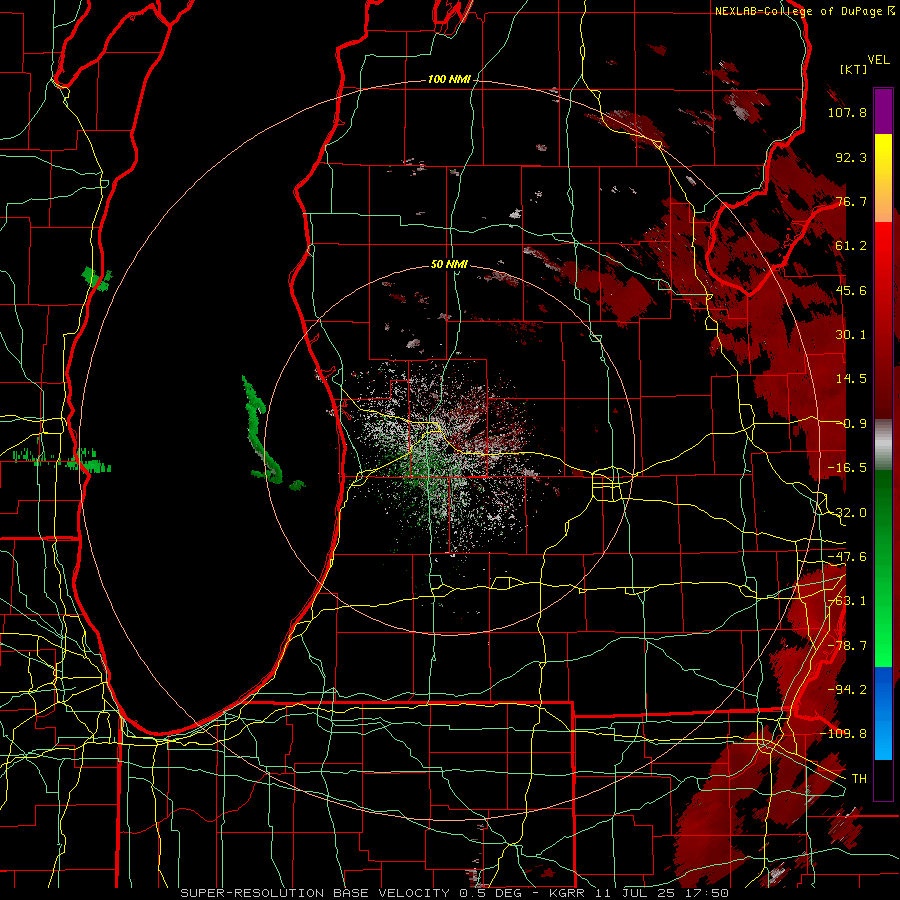Click the 107.8 value on velocity scale

point(847,112)
